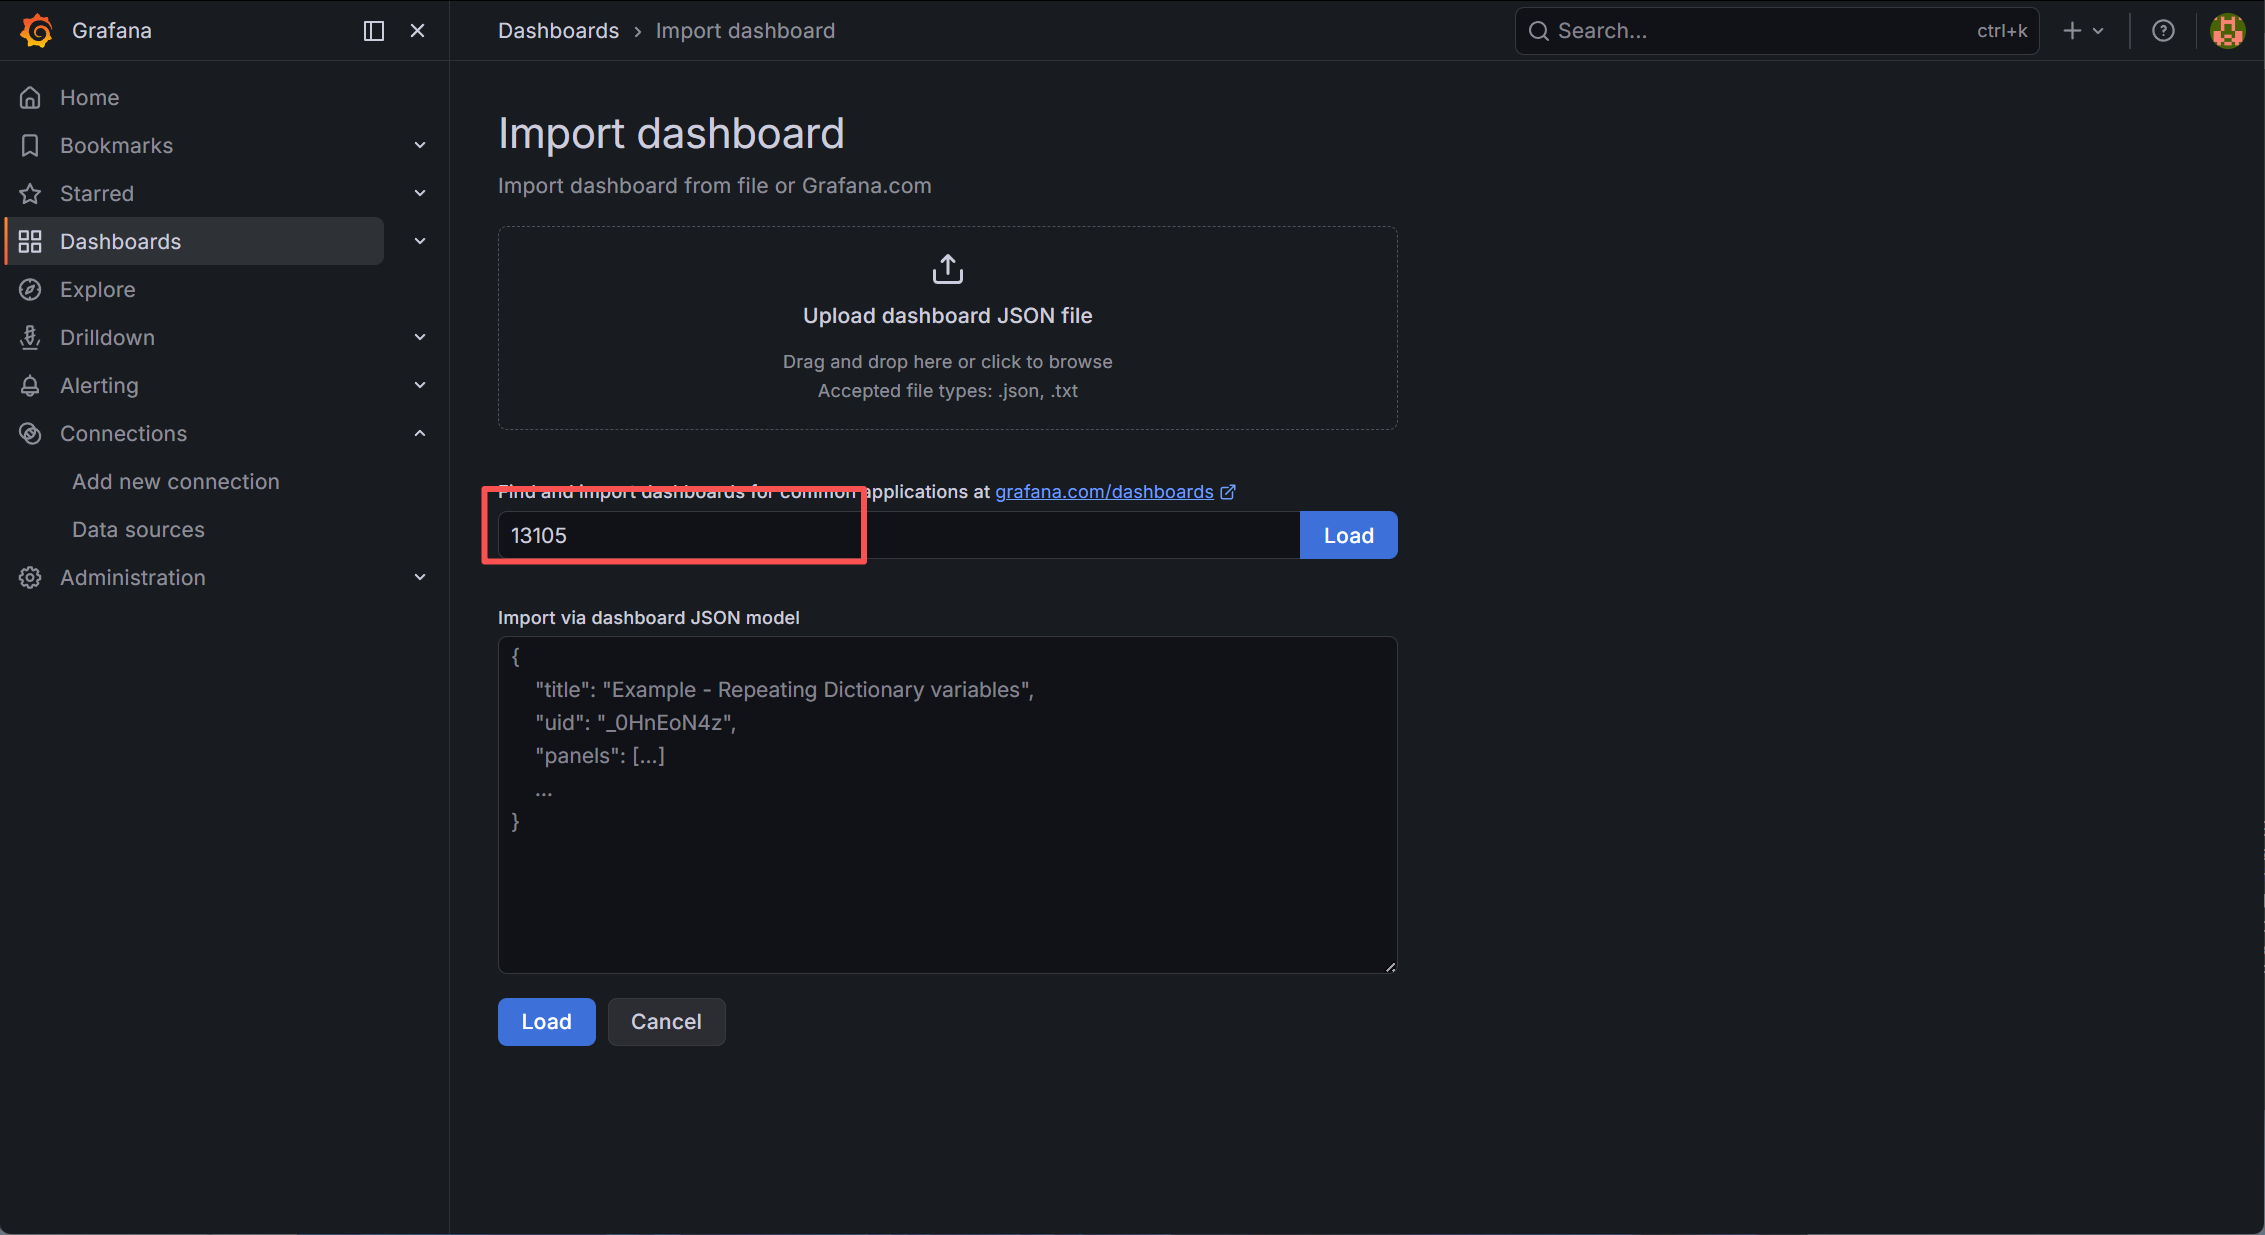This screenshot has height=1235, width=2265.
Task: Open Bookmarks in the sidebar
Action: point(116,146)
